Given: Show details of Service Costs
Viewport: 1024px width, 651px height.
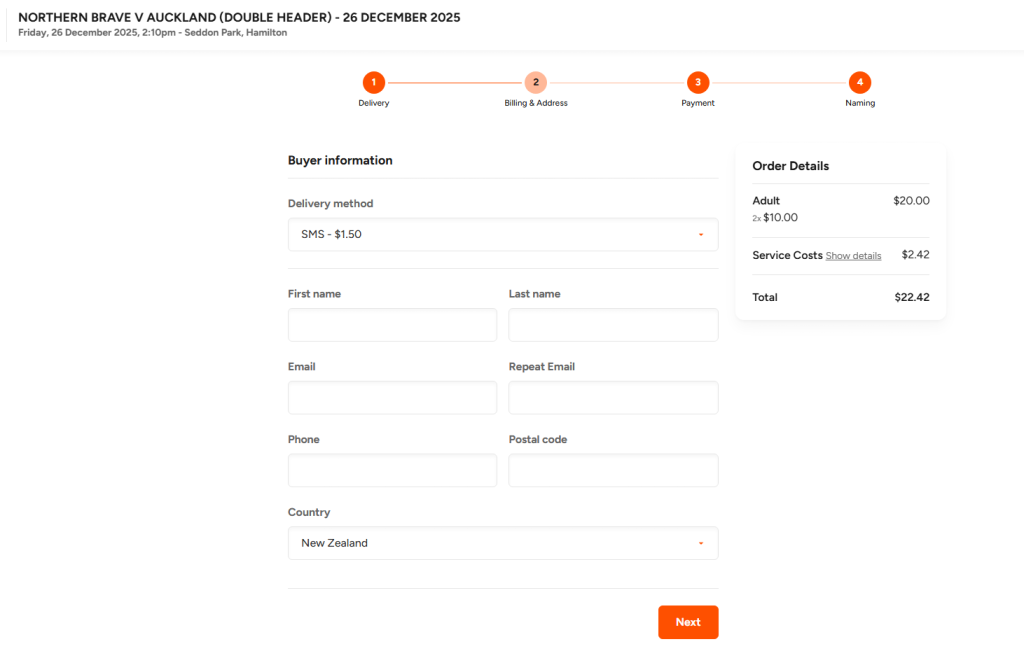Looking at the screenshot, I should (x=853, y=256).
